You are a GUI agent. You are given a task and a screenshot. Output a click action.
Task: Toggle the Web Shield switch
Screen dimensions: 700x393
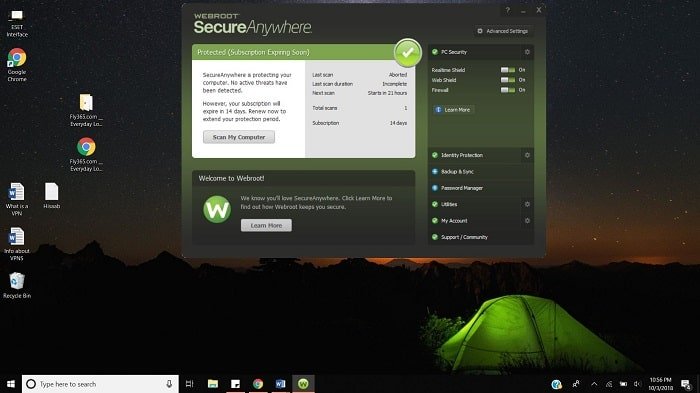point(508,80)
